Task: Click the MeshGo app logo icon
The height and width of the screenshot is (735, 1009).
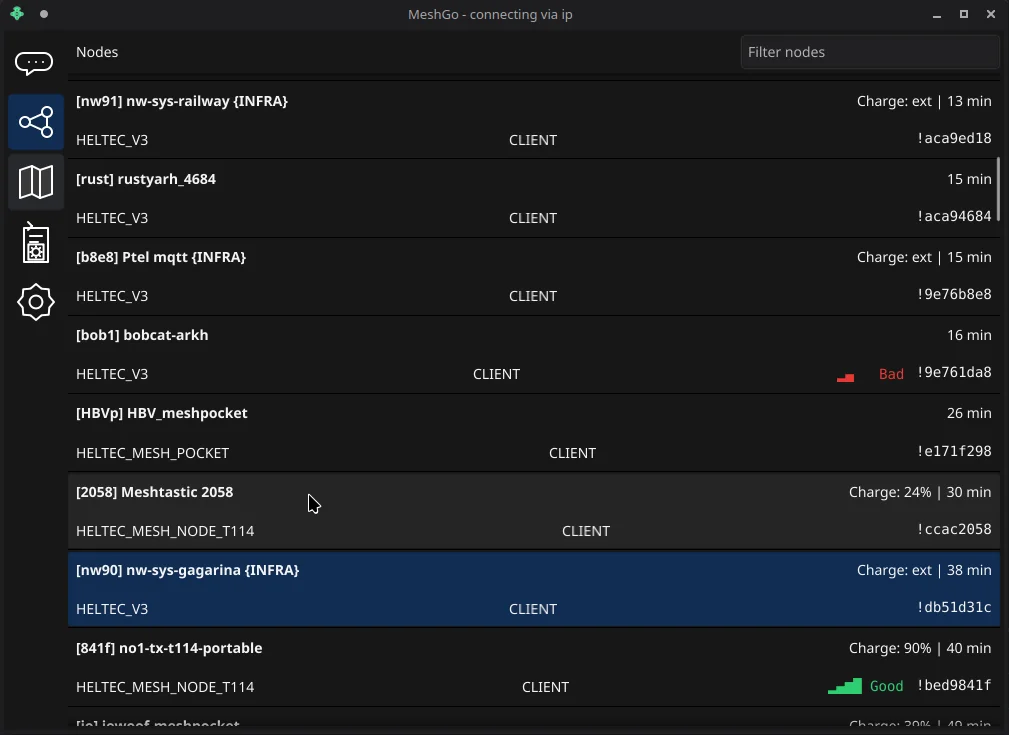Action: (17, 14)
